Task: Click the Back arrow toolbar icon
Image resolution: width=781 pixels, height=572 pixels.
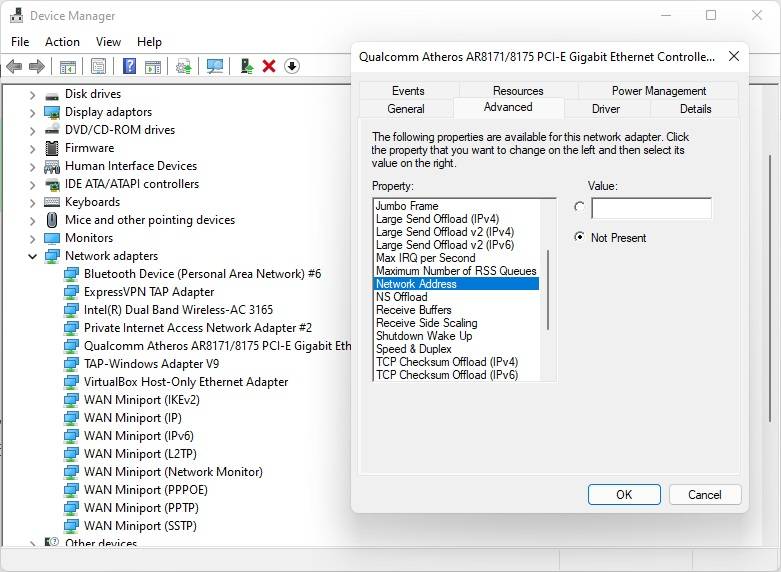Action: (14, 66)
